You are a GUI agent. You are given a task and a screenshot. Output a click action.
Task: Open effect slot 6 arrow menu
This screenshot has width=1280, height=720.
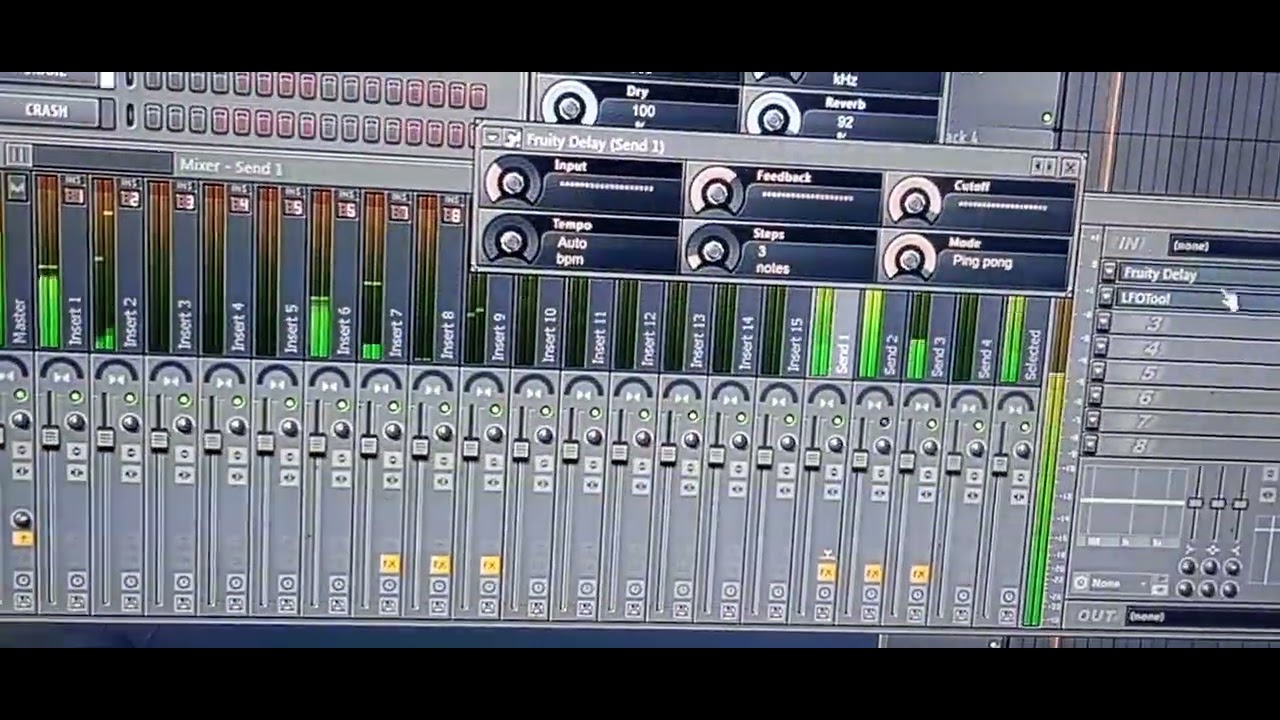click(1097, 396)
